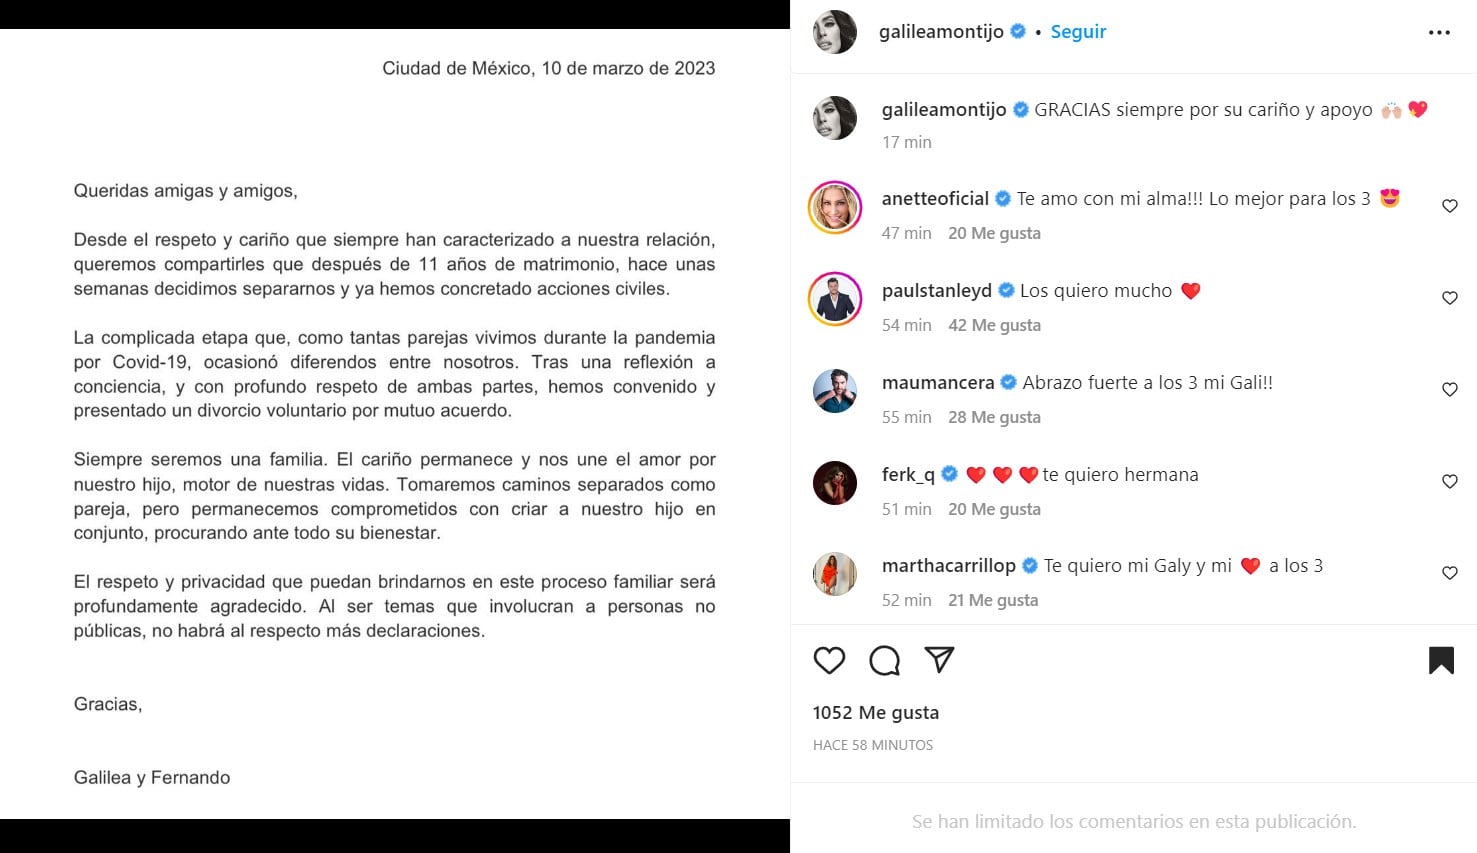Share post via paper plane icon
This screenshot has height=853, width=1477.
click(x=939, y=659)
